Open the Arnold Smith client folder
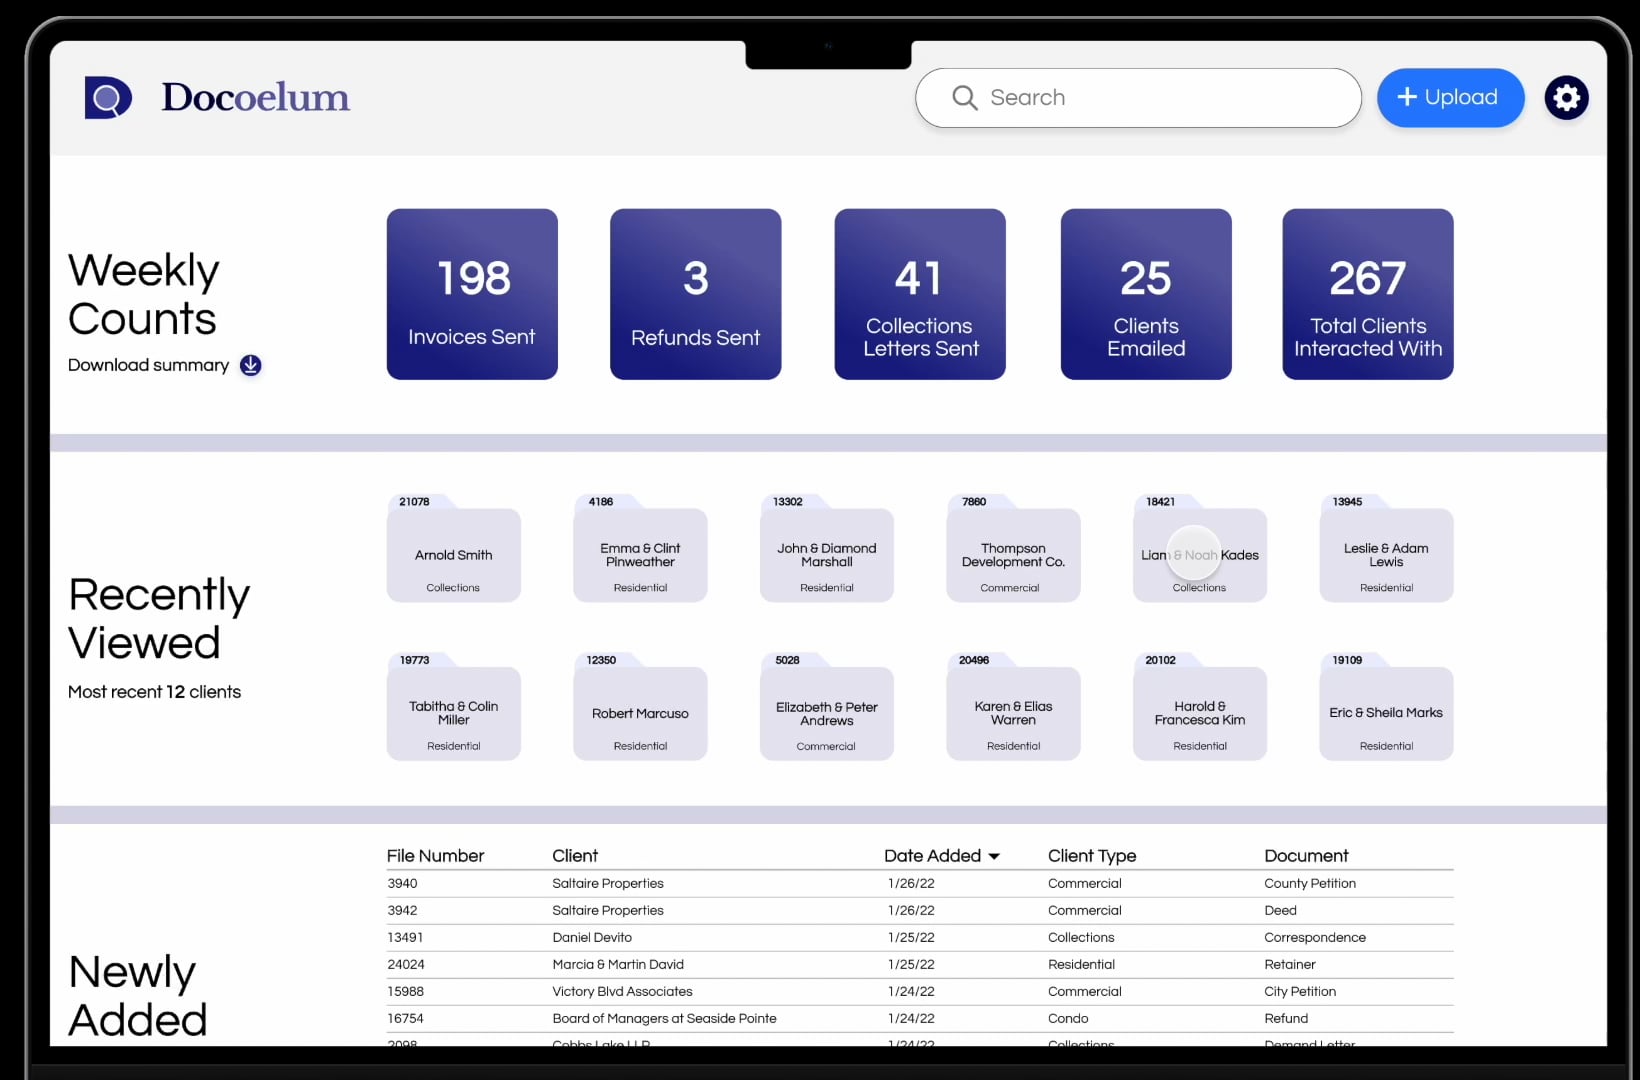 click(x=454, y=549)
